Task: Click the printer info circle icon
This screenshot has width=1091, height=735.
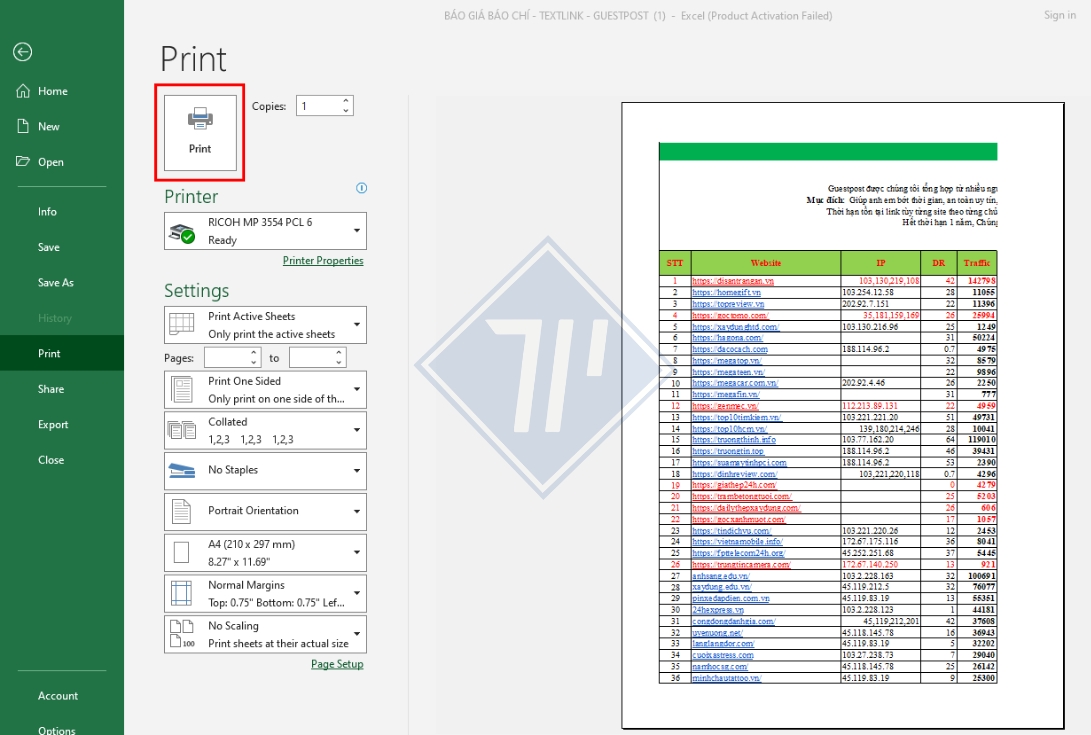Action: 361,188
